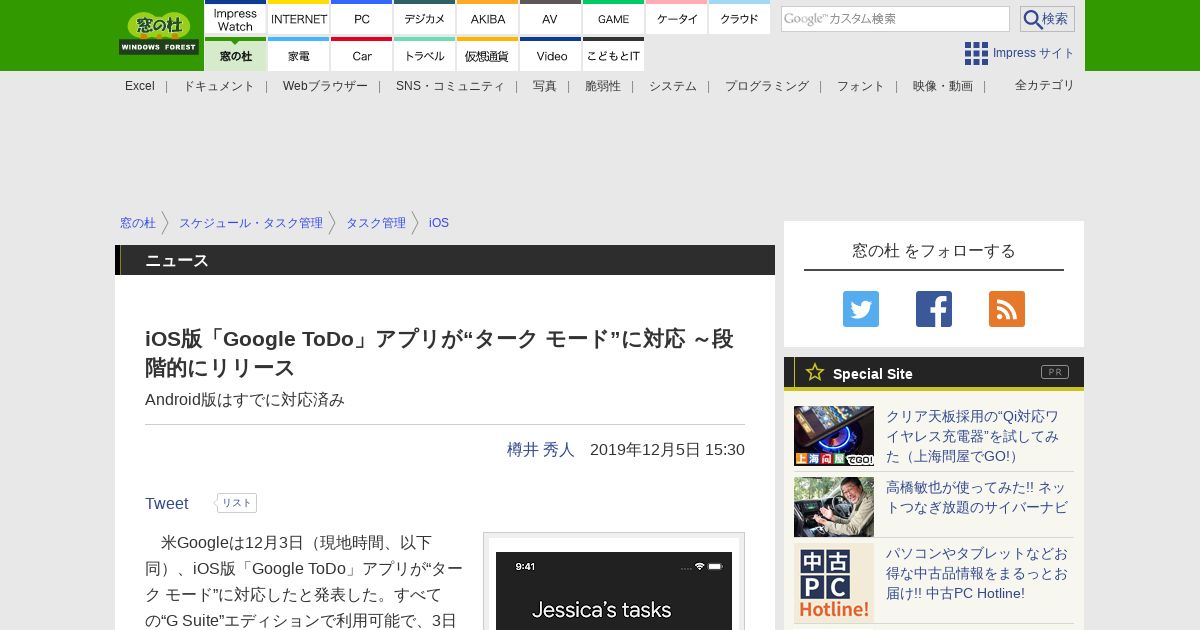
Task: Open the クラウド tab
Action: click(739, 18)
